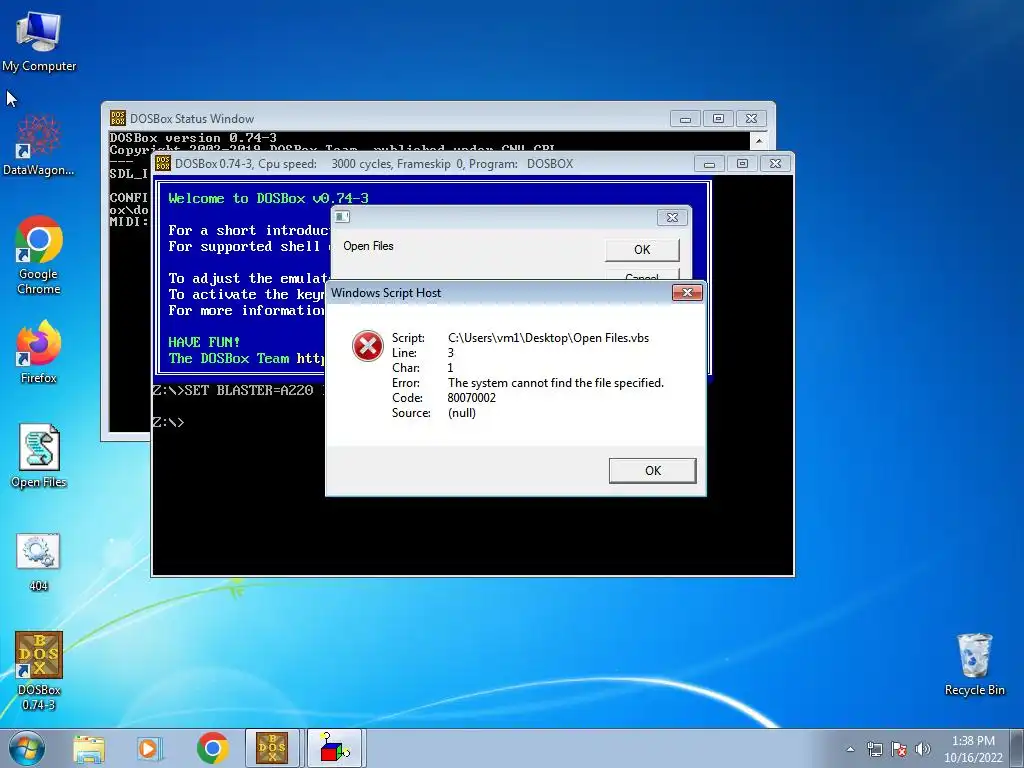The width and height of the screenshot is (1024, 768).
Task: Click OK in Windows Script Host error
Action: pos(652,471)
